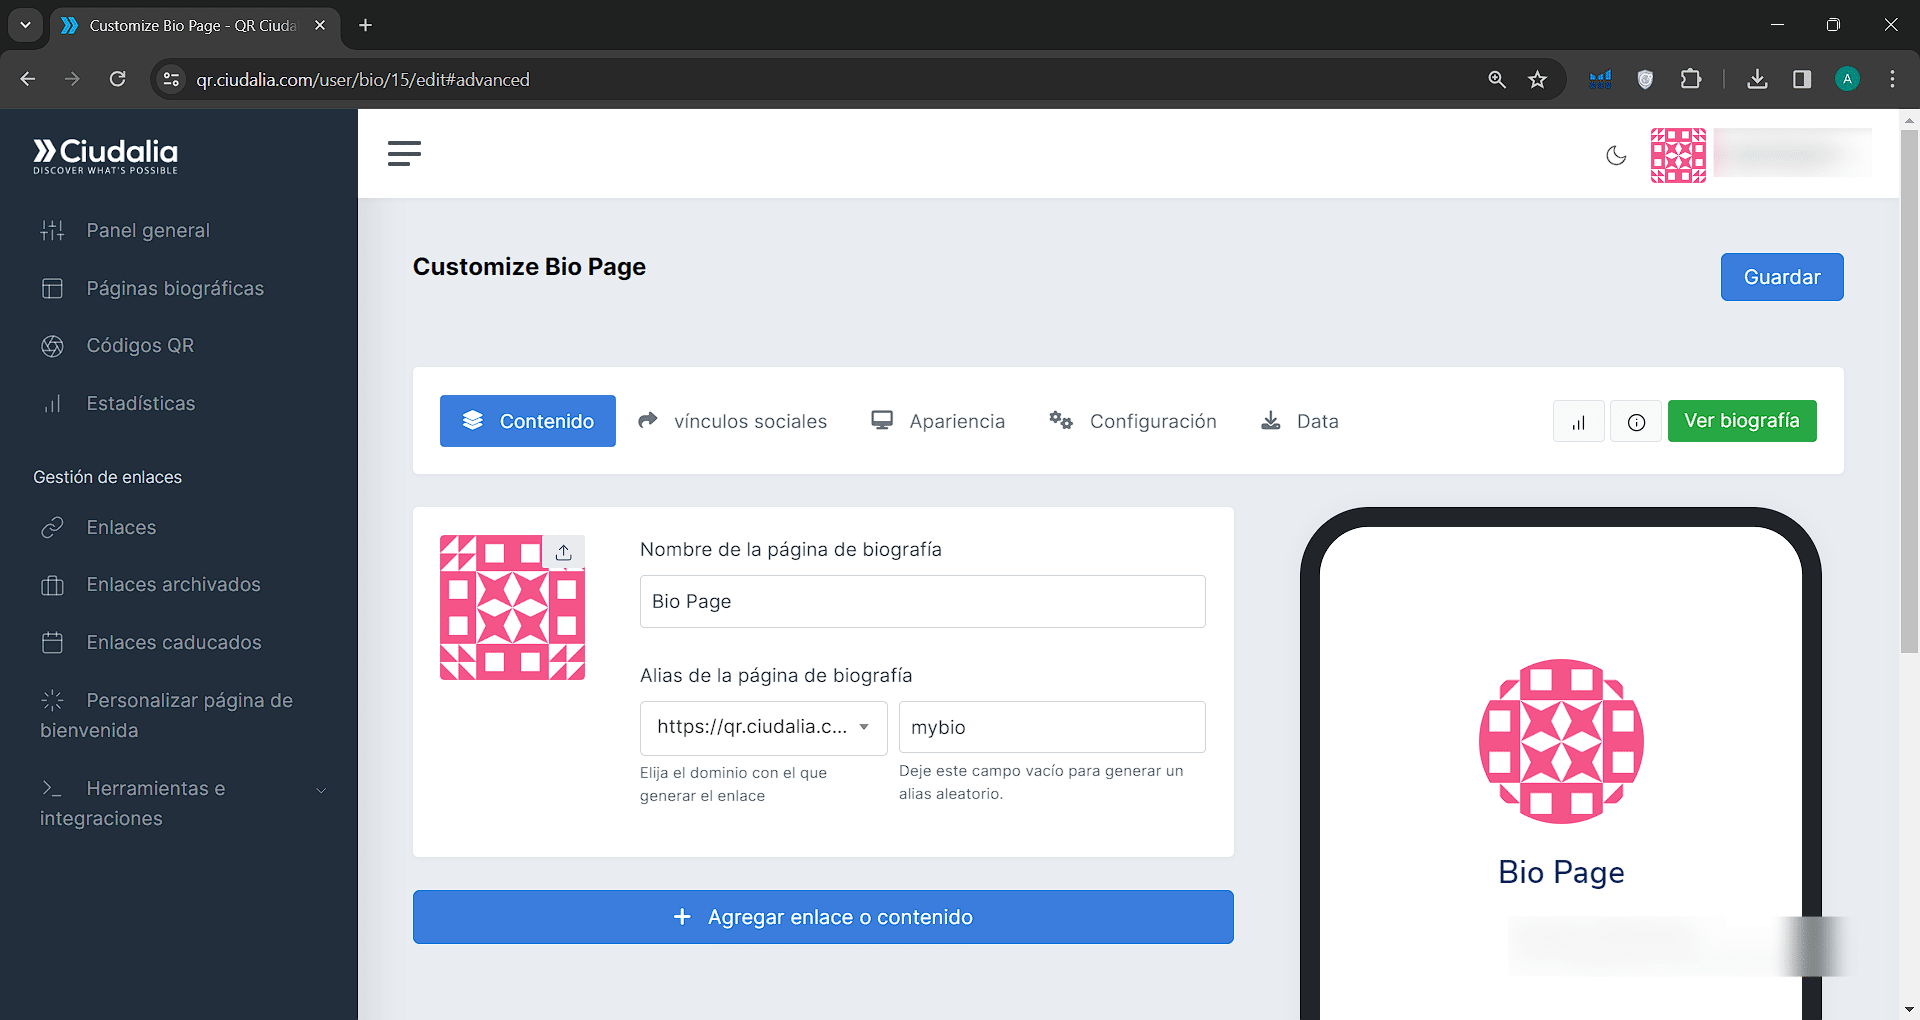The image size is (1920, 1020).
Task: Open bio page statistics bar chart icon
Action: 1578,422
